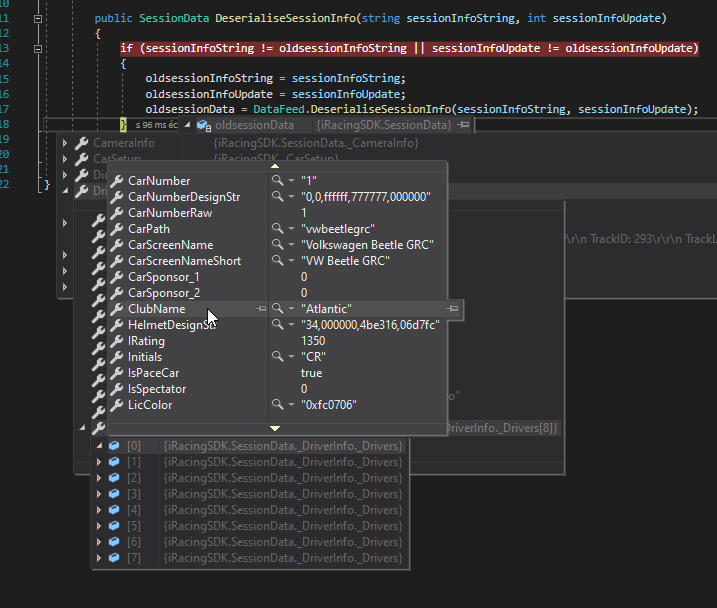Select the CarNumber property row
This screenshot has width=717, height=608.
(278, 181)
